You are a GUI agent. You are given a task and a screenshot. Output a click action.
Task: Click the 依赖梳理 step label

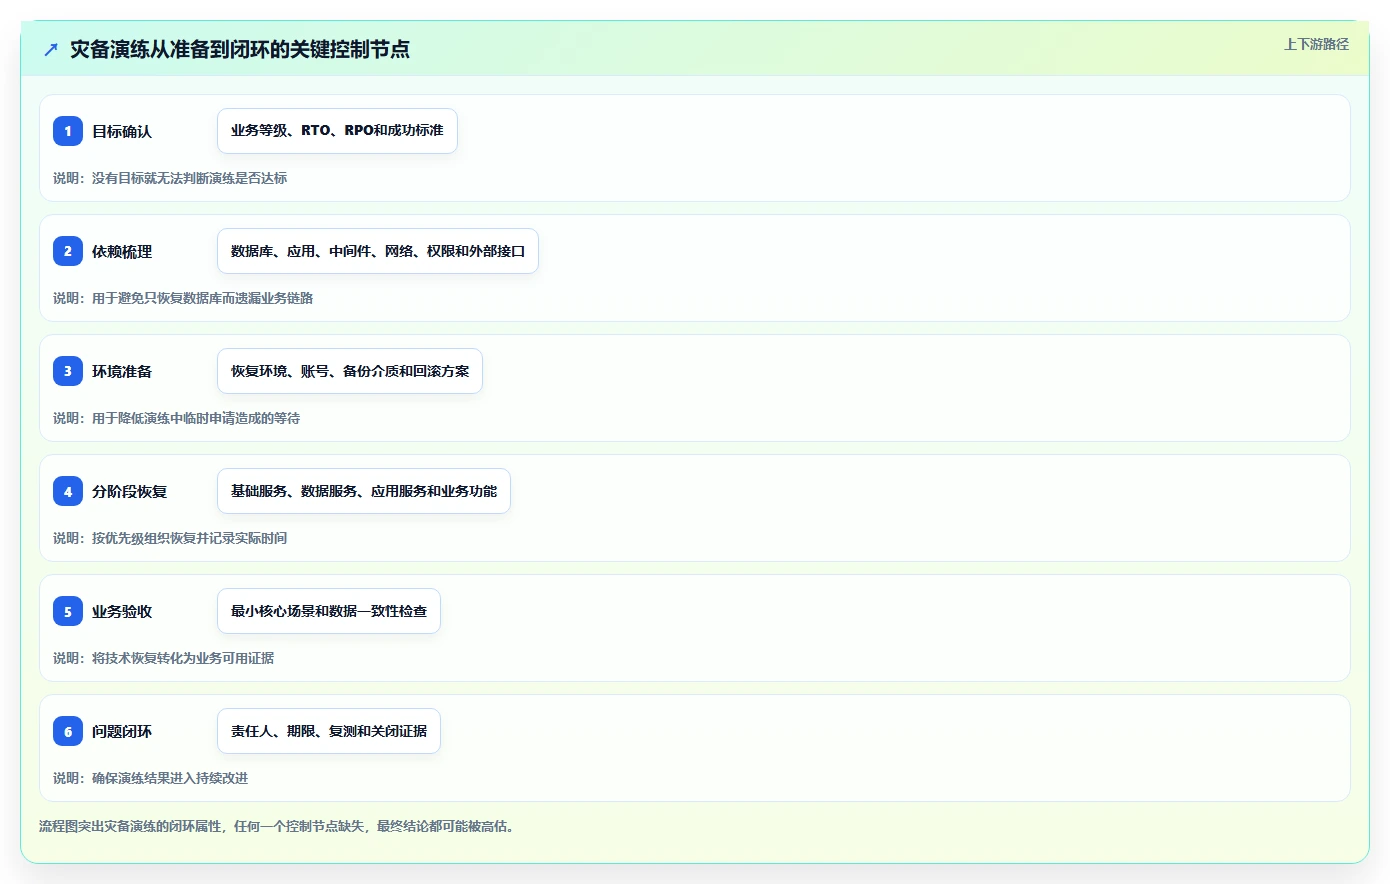tap(122, 251)
